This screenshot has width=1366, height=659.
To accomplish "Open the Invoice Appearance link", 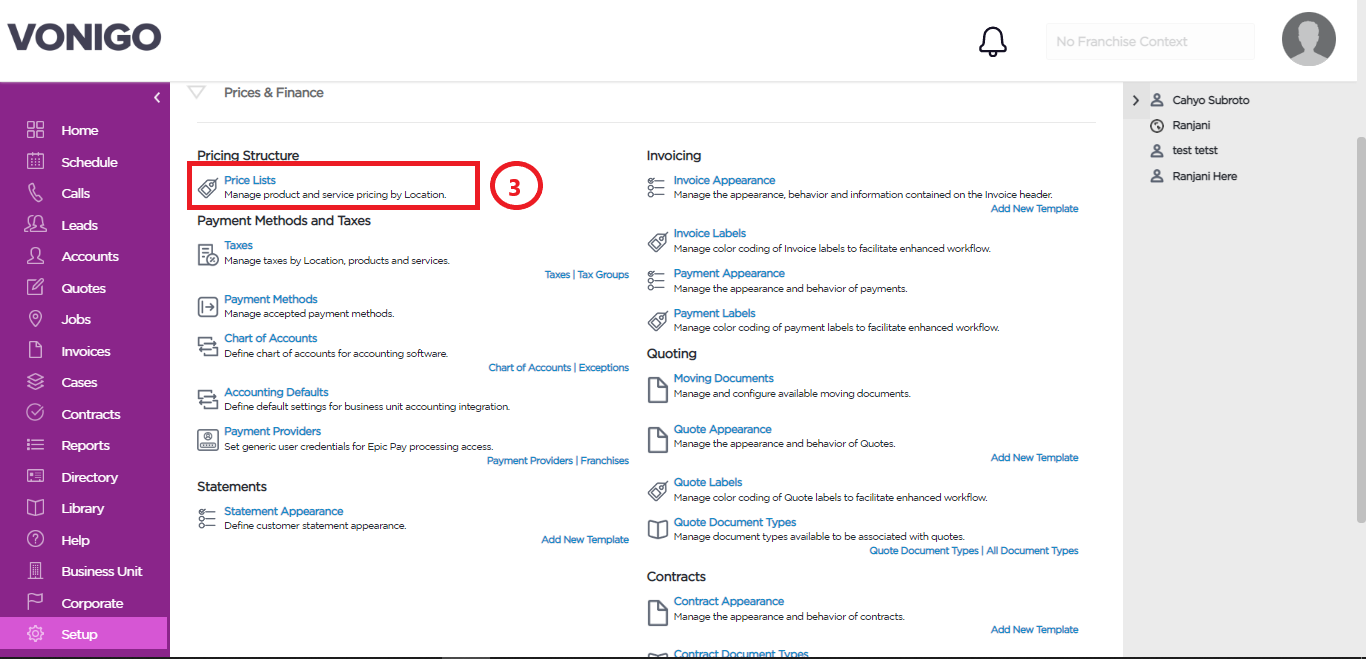I will click(x=724, y=180).
